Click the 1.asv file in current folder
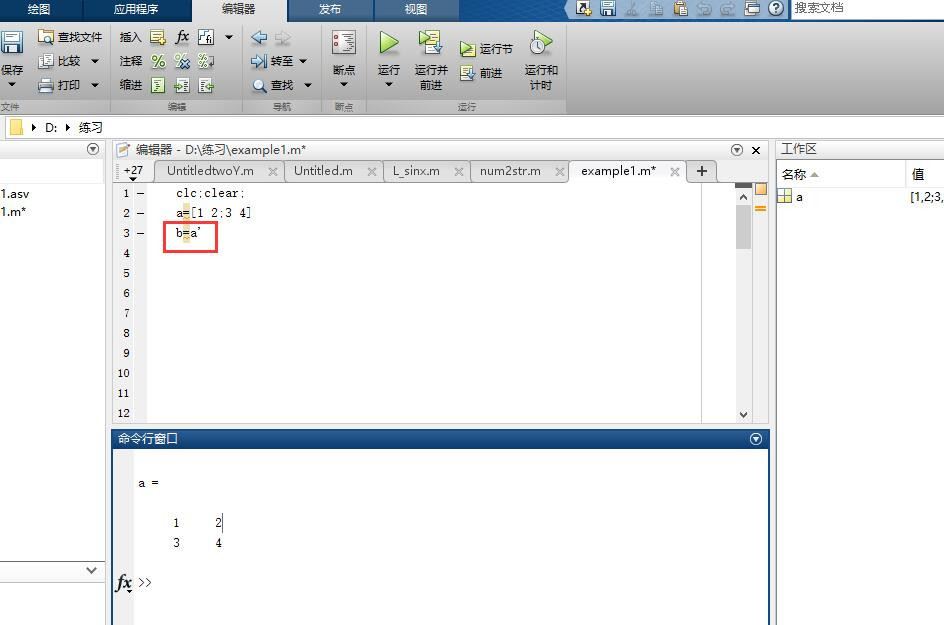Image resolution: width=944 pixels, height=625 pixels. tap(14, 194)
